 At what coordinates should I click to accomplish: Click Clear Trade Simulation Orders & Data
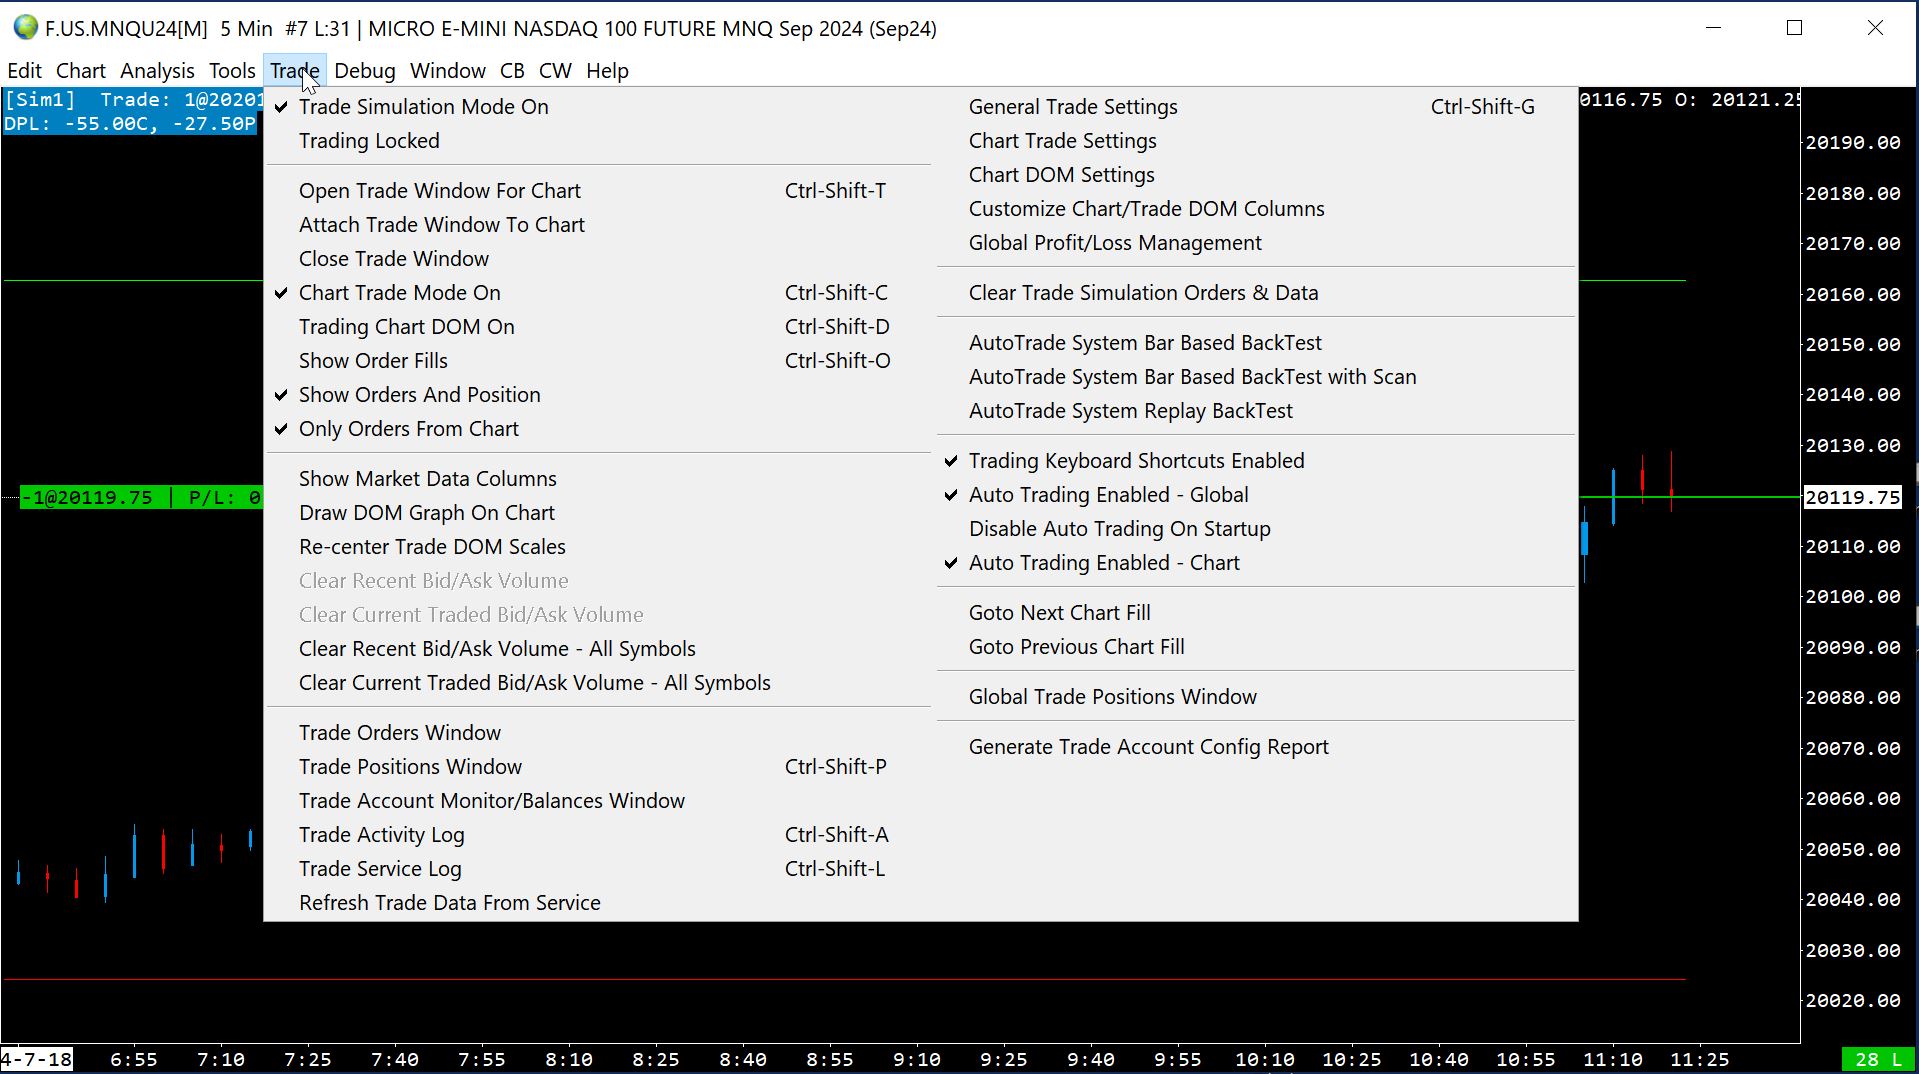[x=1143, y=293]
